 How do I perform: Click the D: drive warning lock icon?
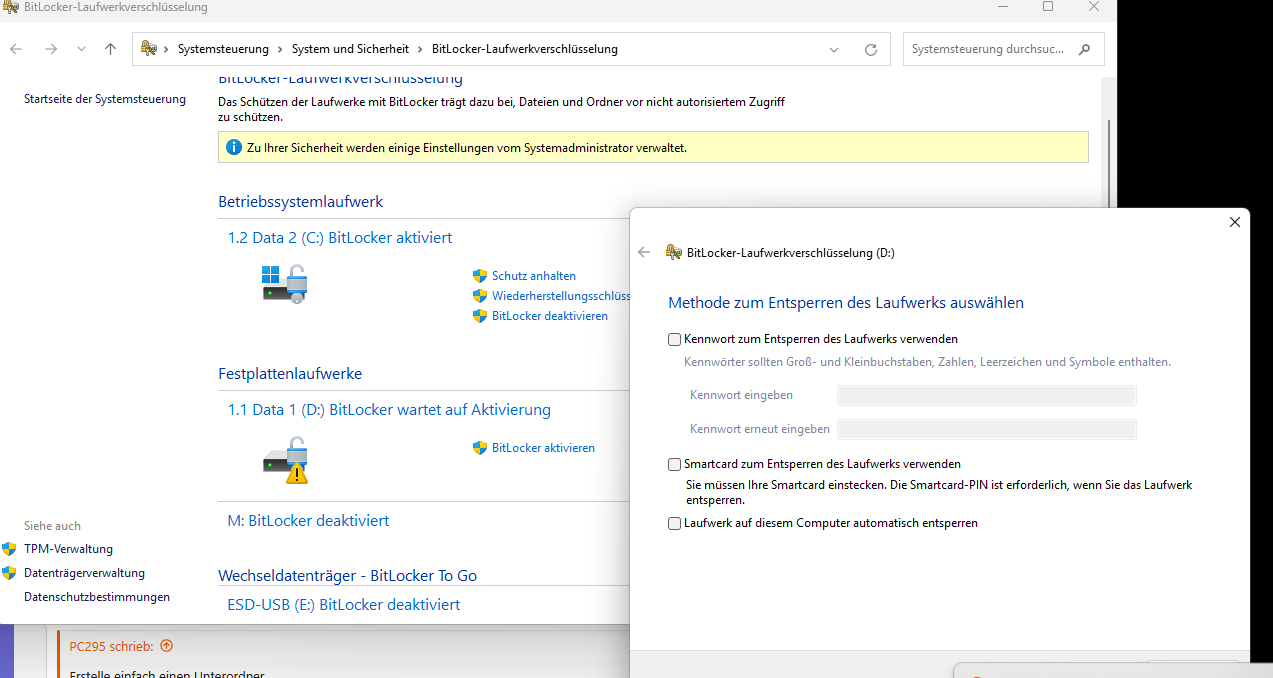pos(285,460)
